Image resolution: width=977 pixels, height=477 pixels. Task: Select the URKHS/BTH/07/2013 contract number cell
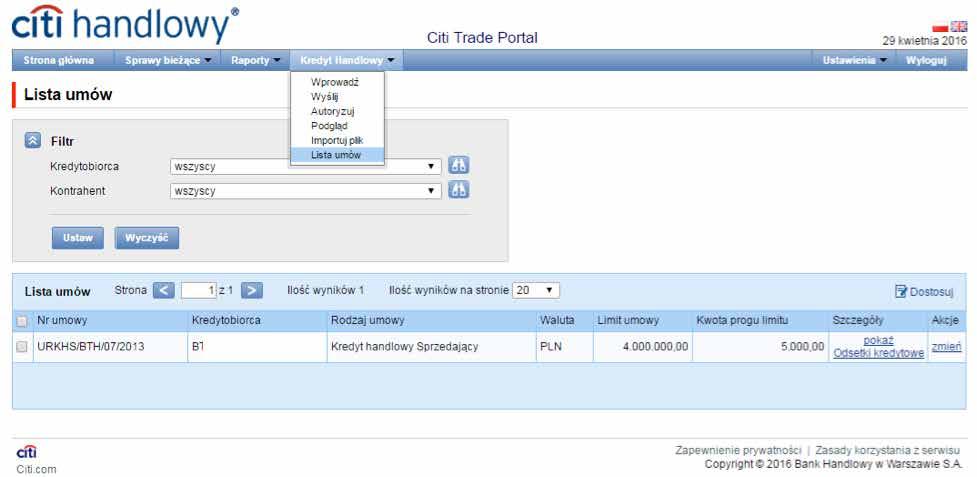pos(110,347)
